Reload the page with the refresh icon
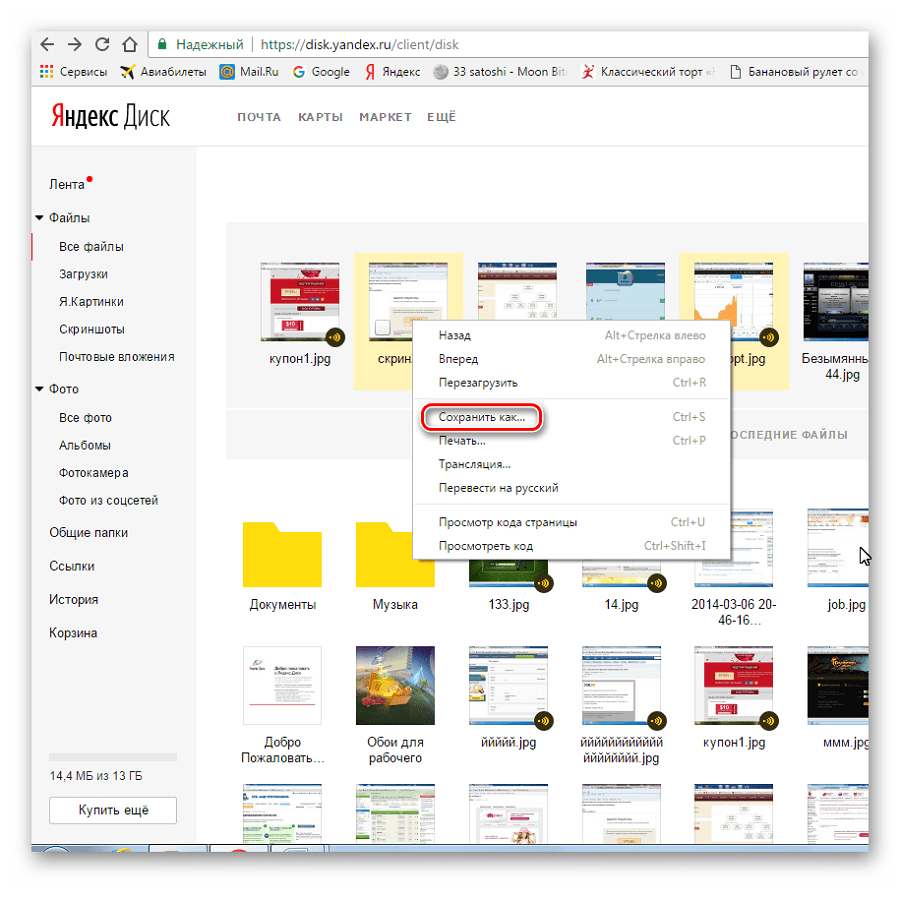The image size is (900, 900). [101, 44]
